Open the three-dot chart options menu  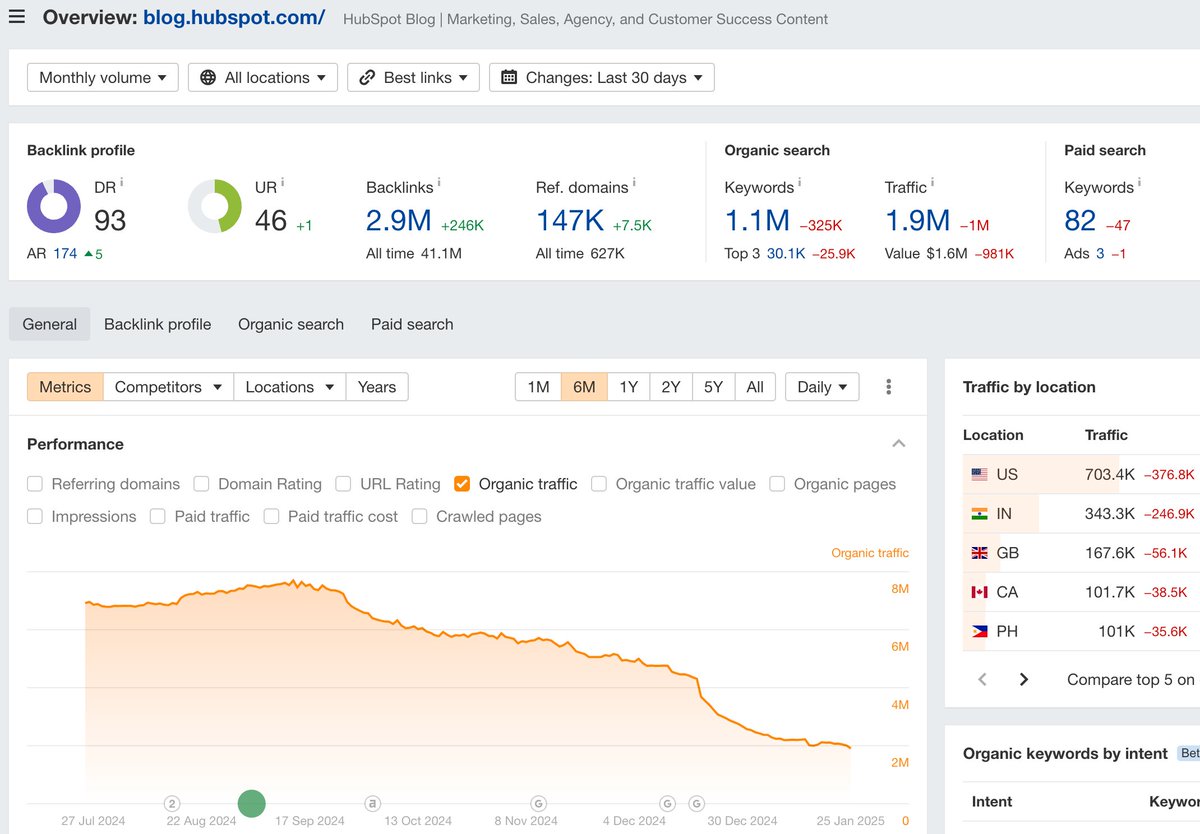[889, 387]
